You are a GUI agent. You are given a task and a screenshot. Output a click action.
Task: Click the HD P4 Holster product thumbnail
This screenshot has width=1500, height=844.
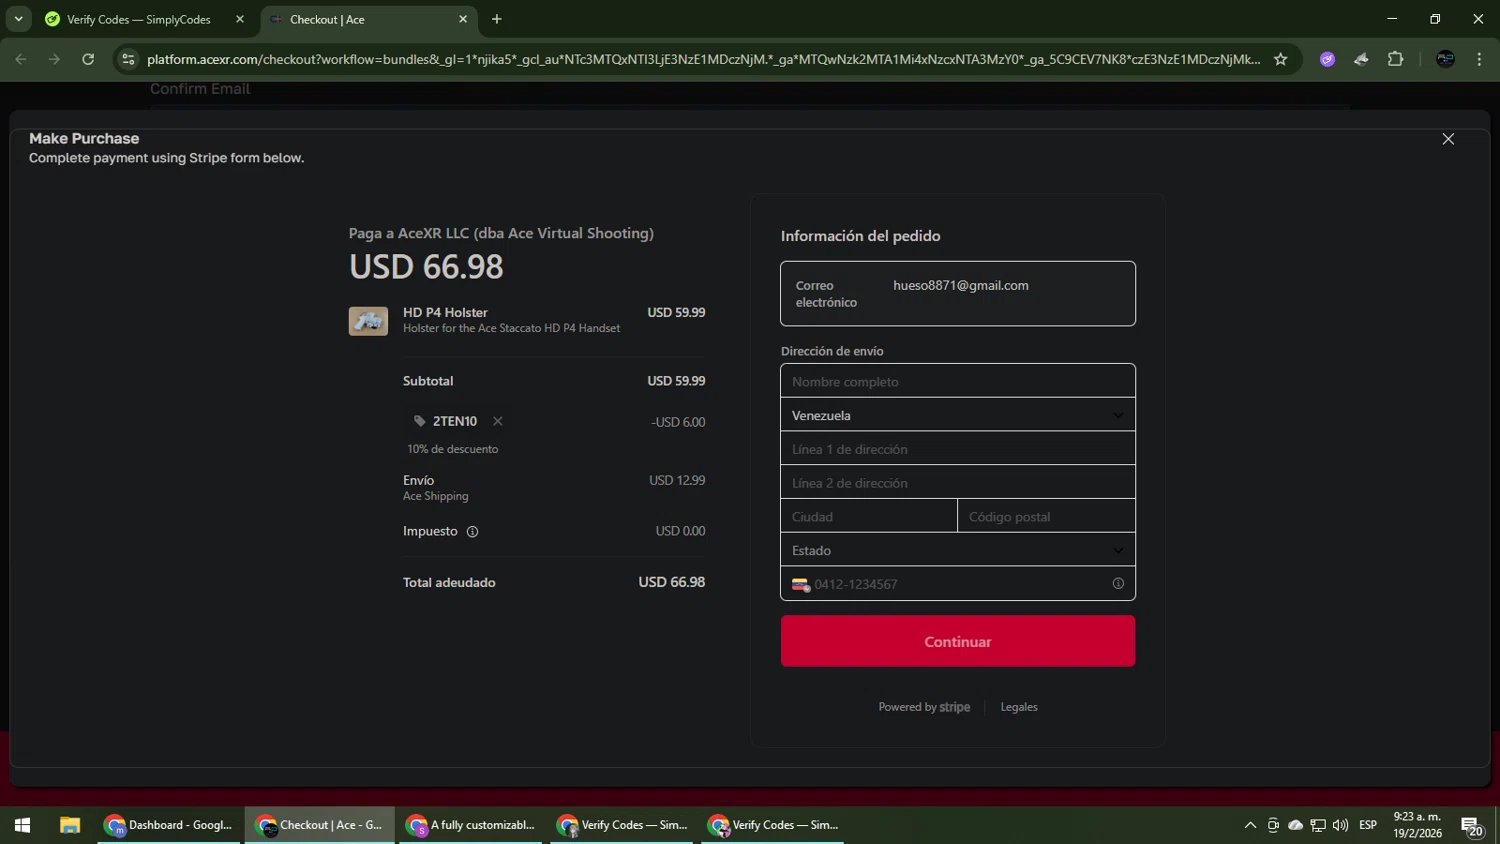click(x=368, y=321)
